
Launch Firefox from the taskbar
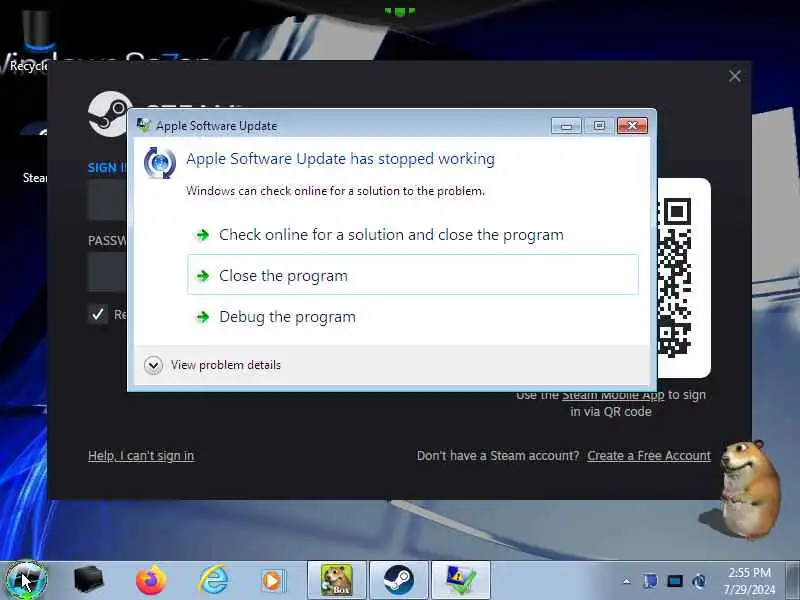151,580
